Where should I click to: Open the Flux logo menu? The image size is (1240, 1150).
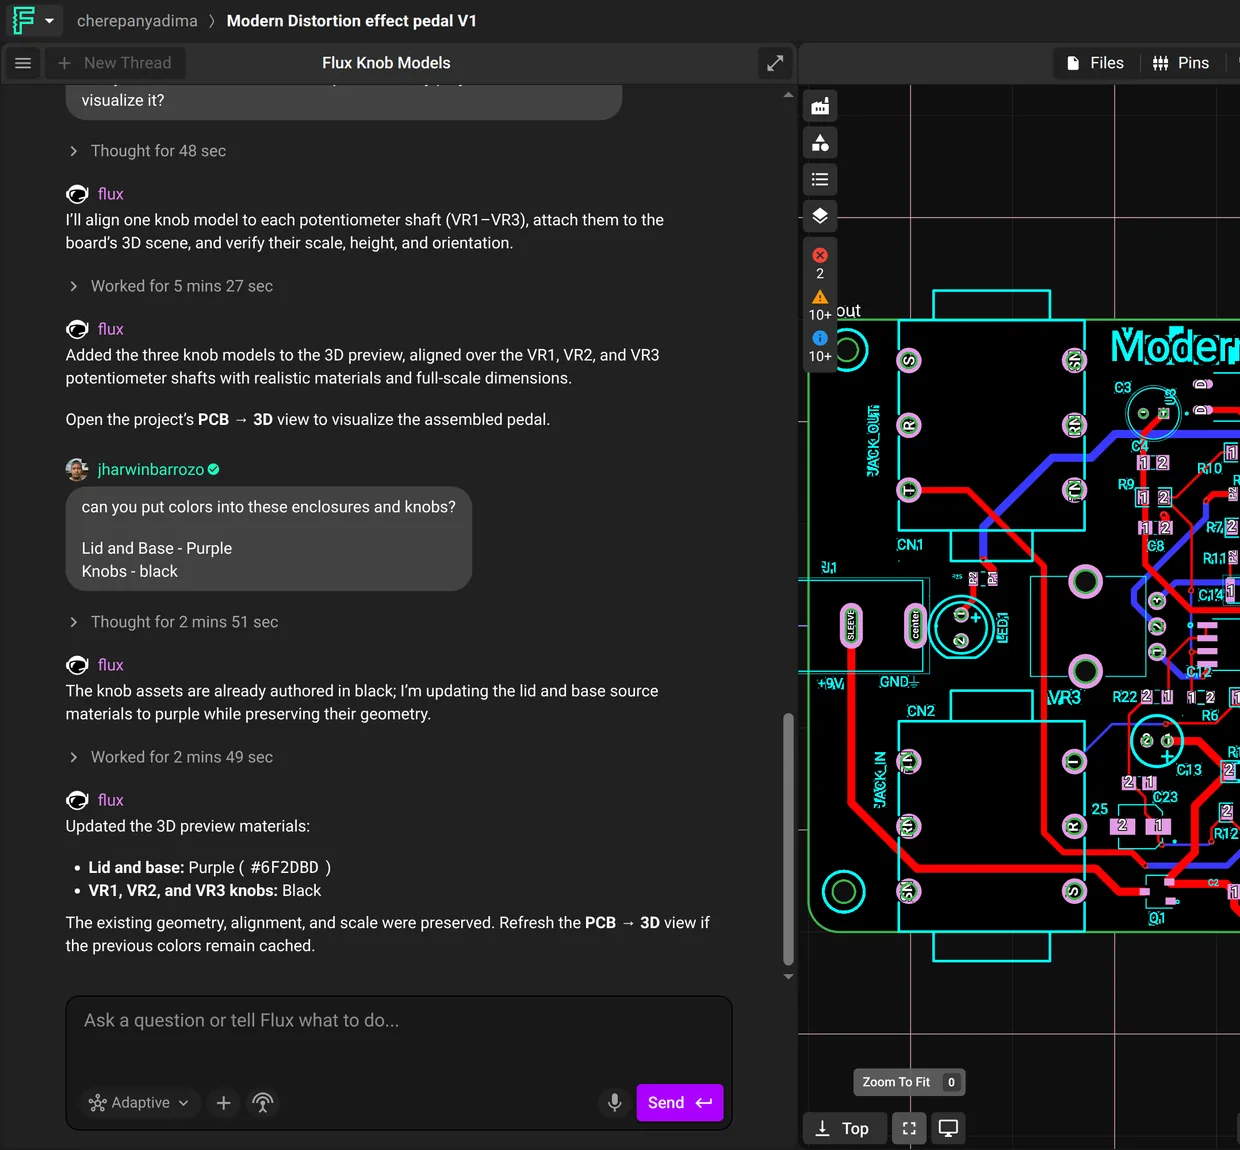point(23,20)
